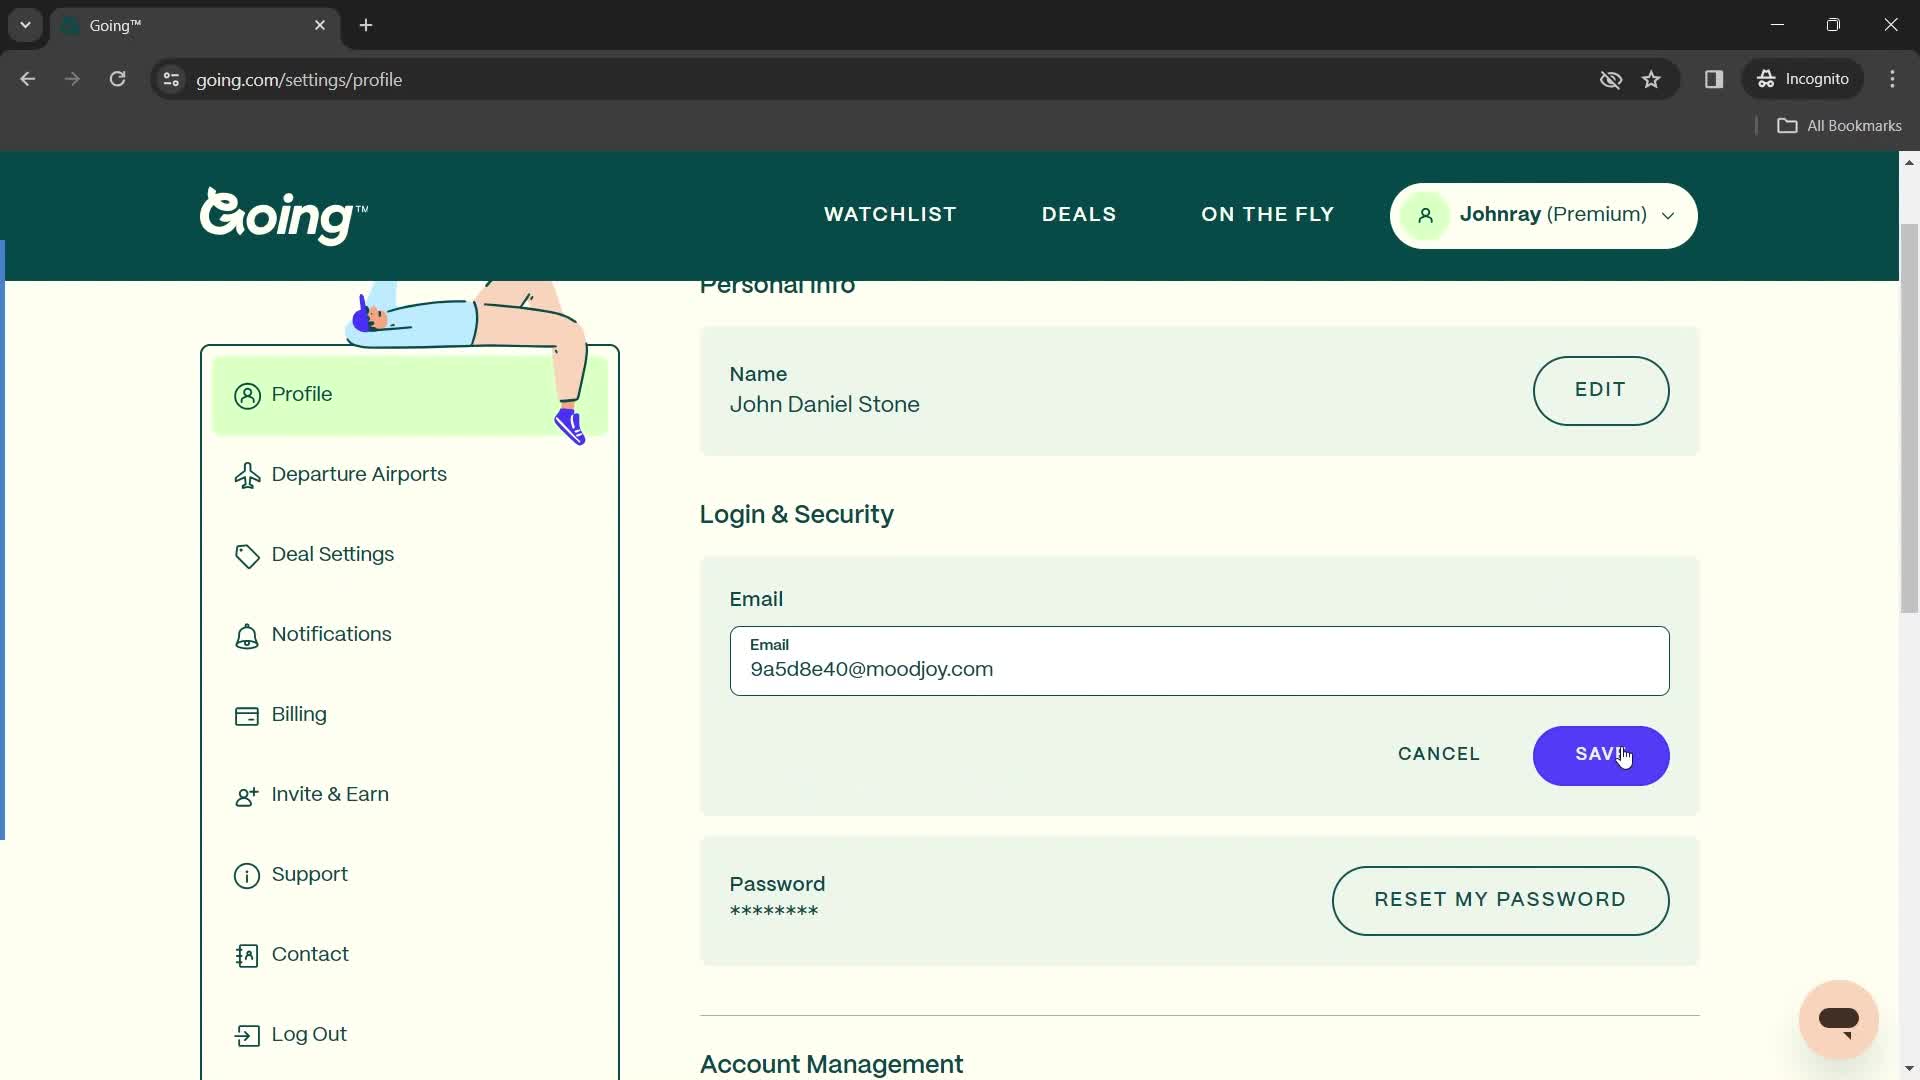Click the back navigation arrow
The height and width of the screenshot is (1080, 1920).
pos(29,79)
